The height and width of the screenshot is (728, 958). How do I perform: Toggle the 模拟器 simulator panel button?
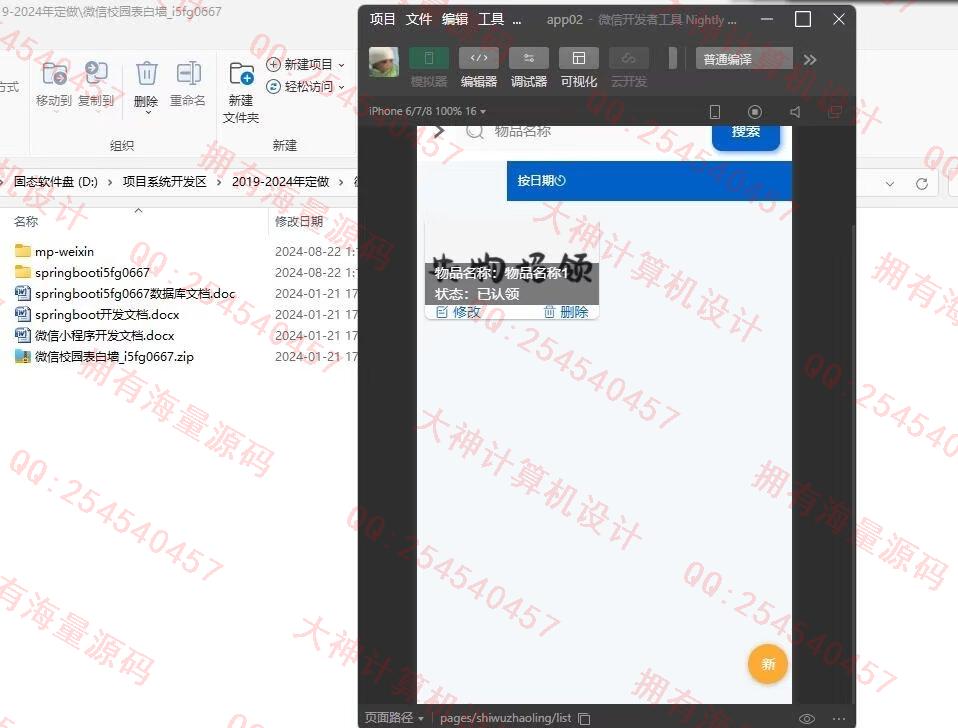tap(429, 67)
